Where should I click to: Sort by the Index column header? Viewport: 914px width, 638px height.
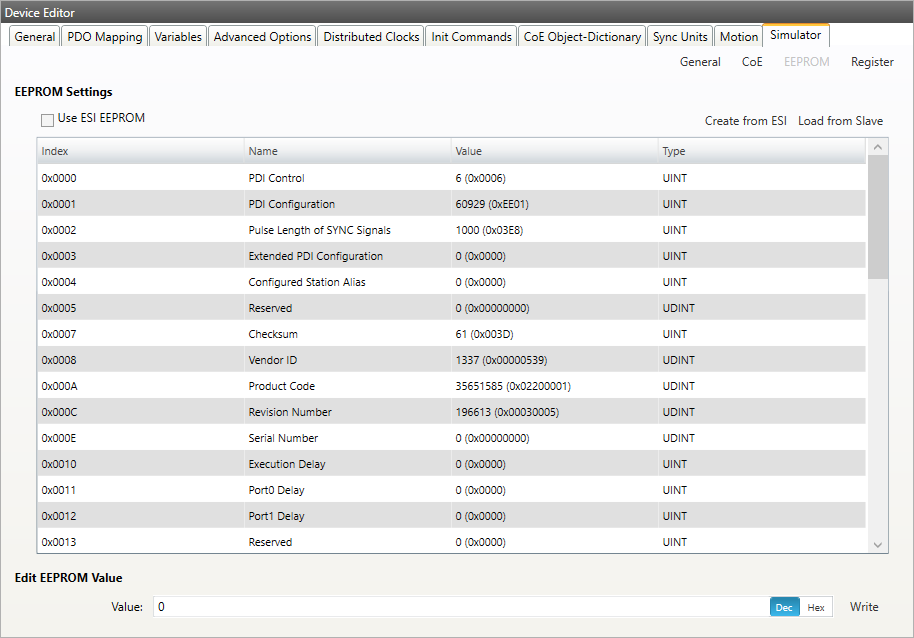coord(140,151)
